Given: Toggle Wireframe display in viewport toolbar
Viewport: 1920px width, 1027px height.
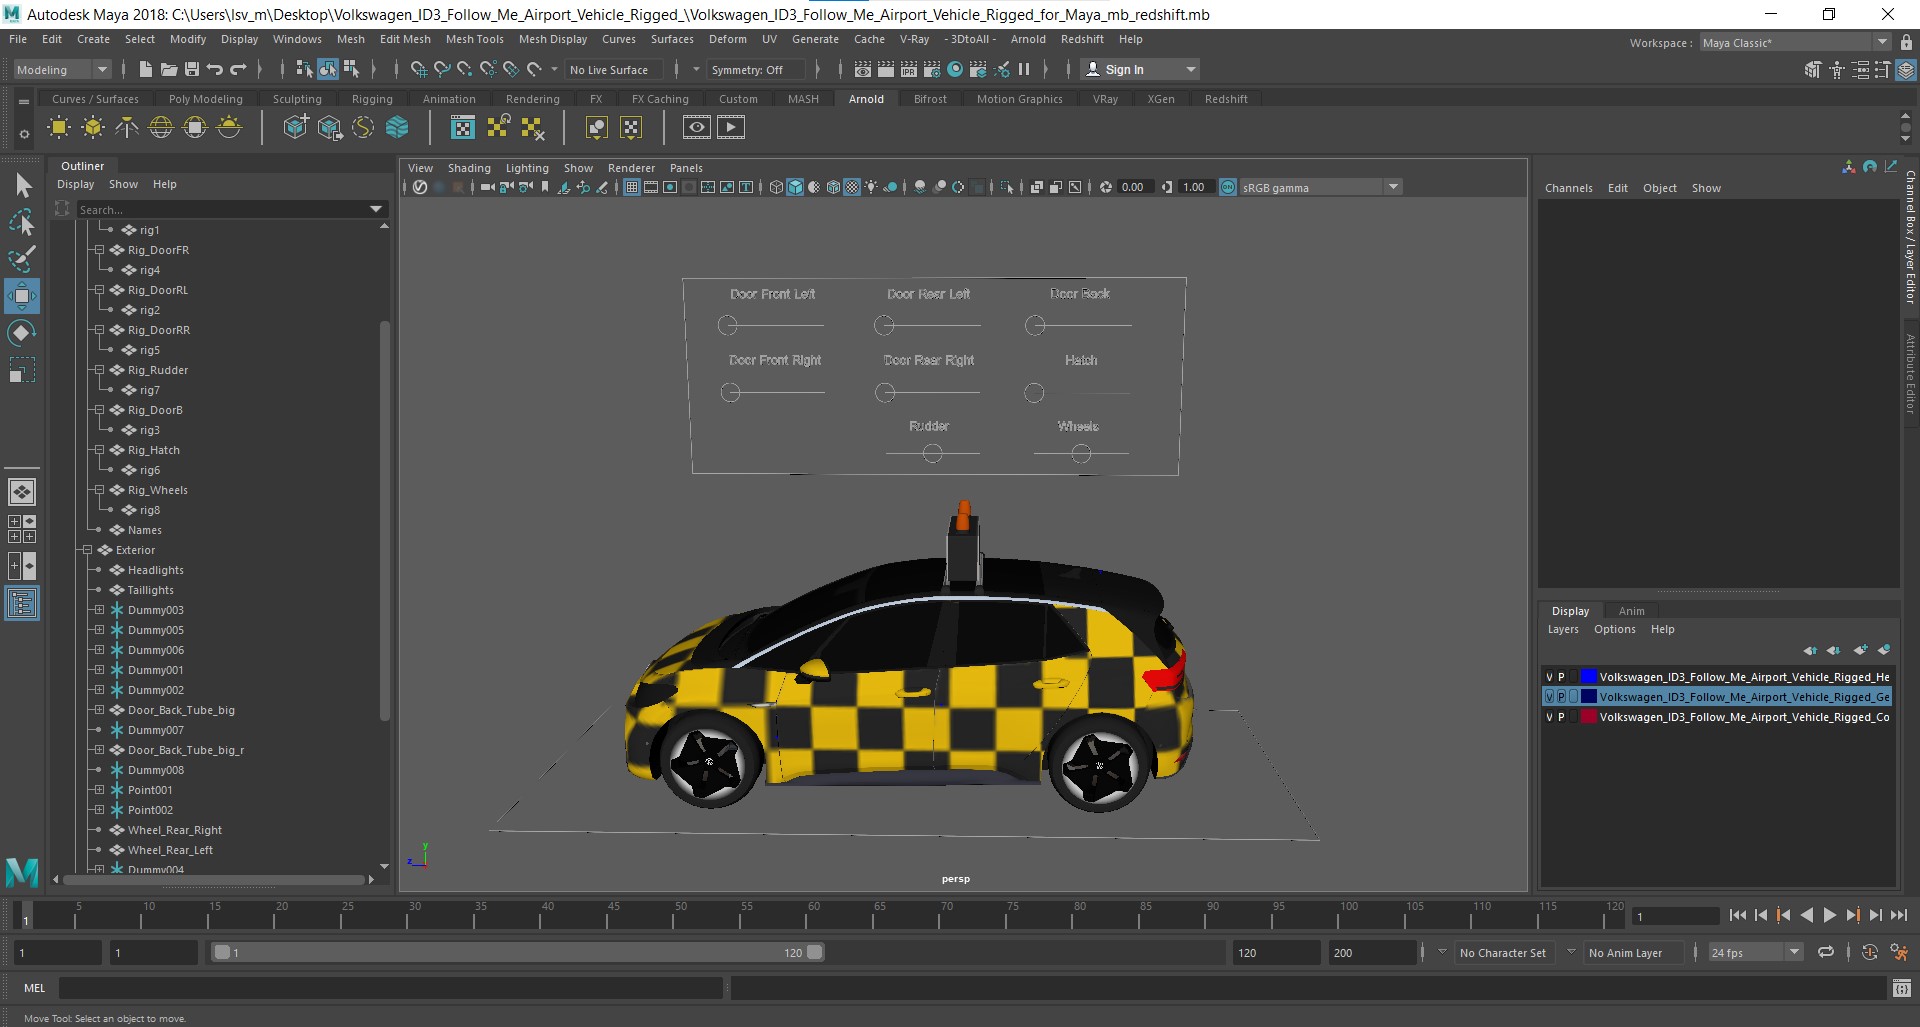Looking at the screenshot, I should click(776, 187).
